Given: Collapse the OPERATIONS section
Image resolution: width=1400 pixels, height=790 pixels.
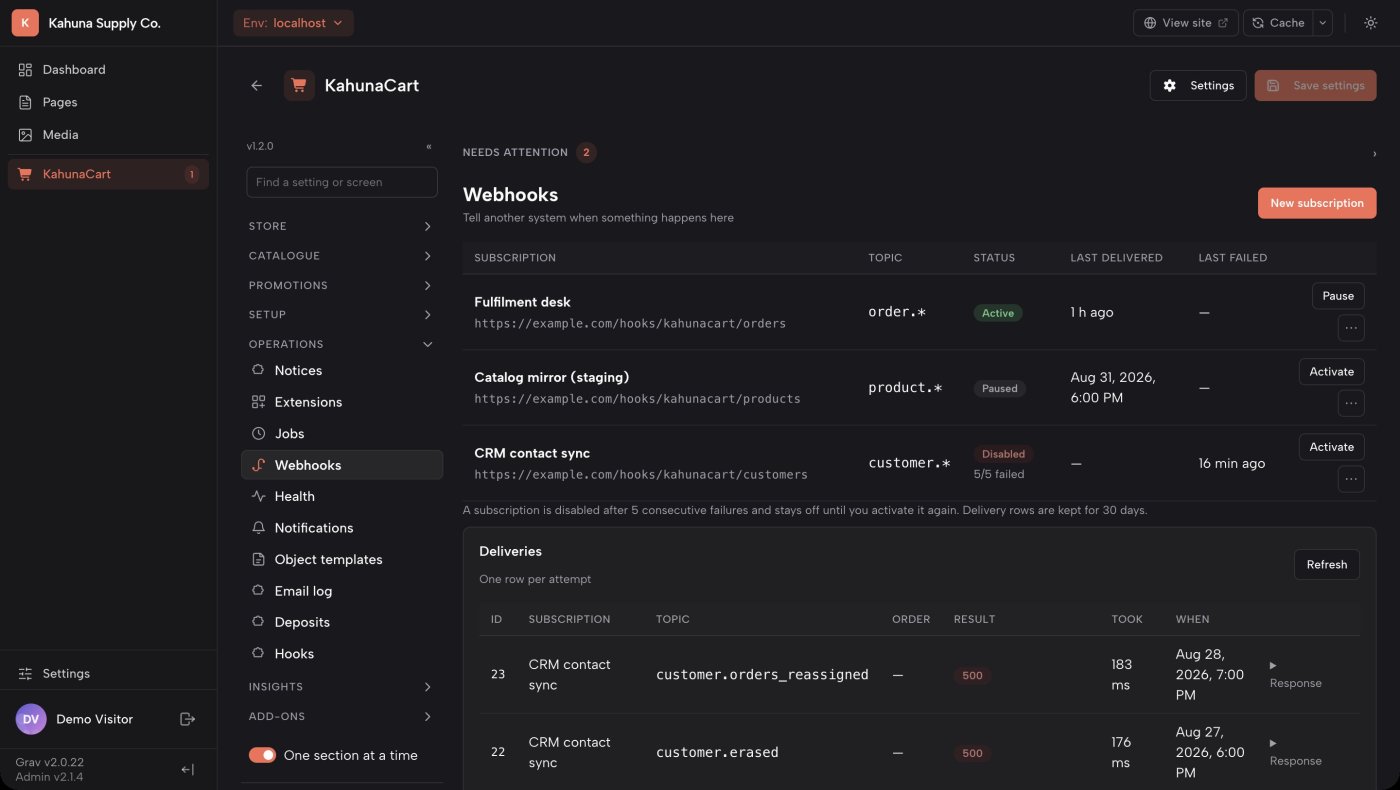Looking at the screenshot, I should point(341,344).
